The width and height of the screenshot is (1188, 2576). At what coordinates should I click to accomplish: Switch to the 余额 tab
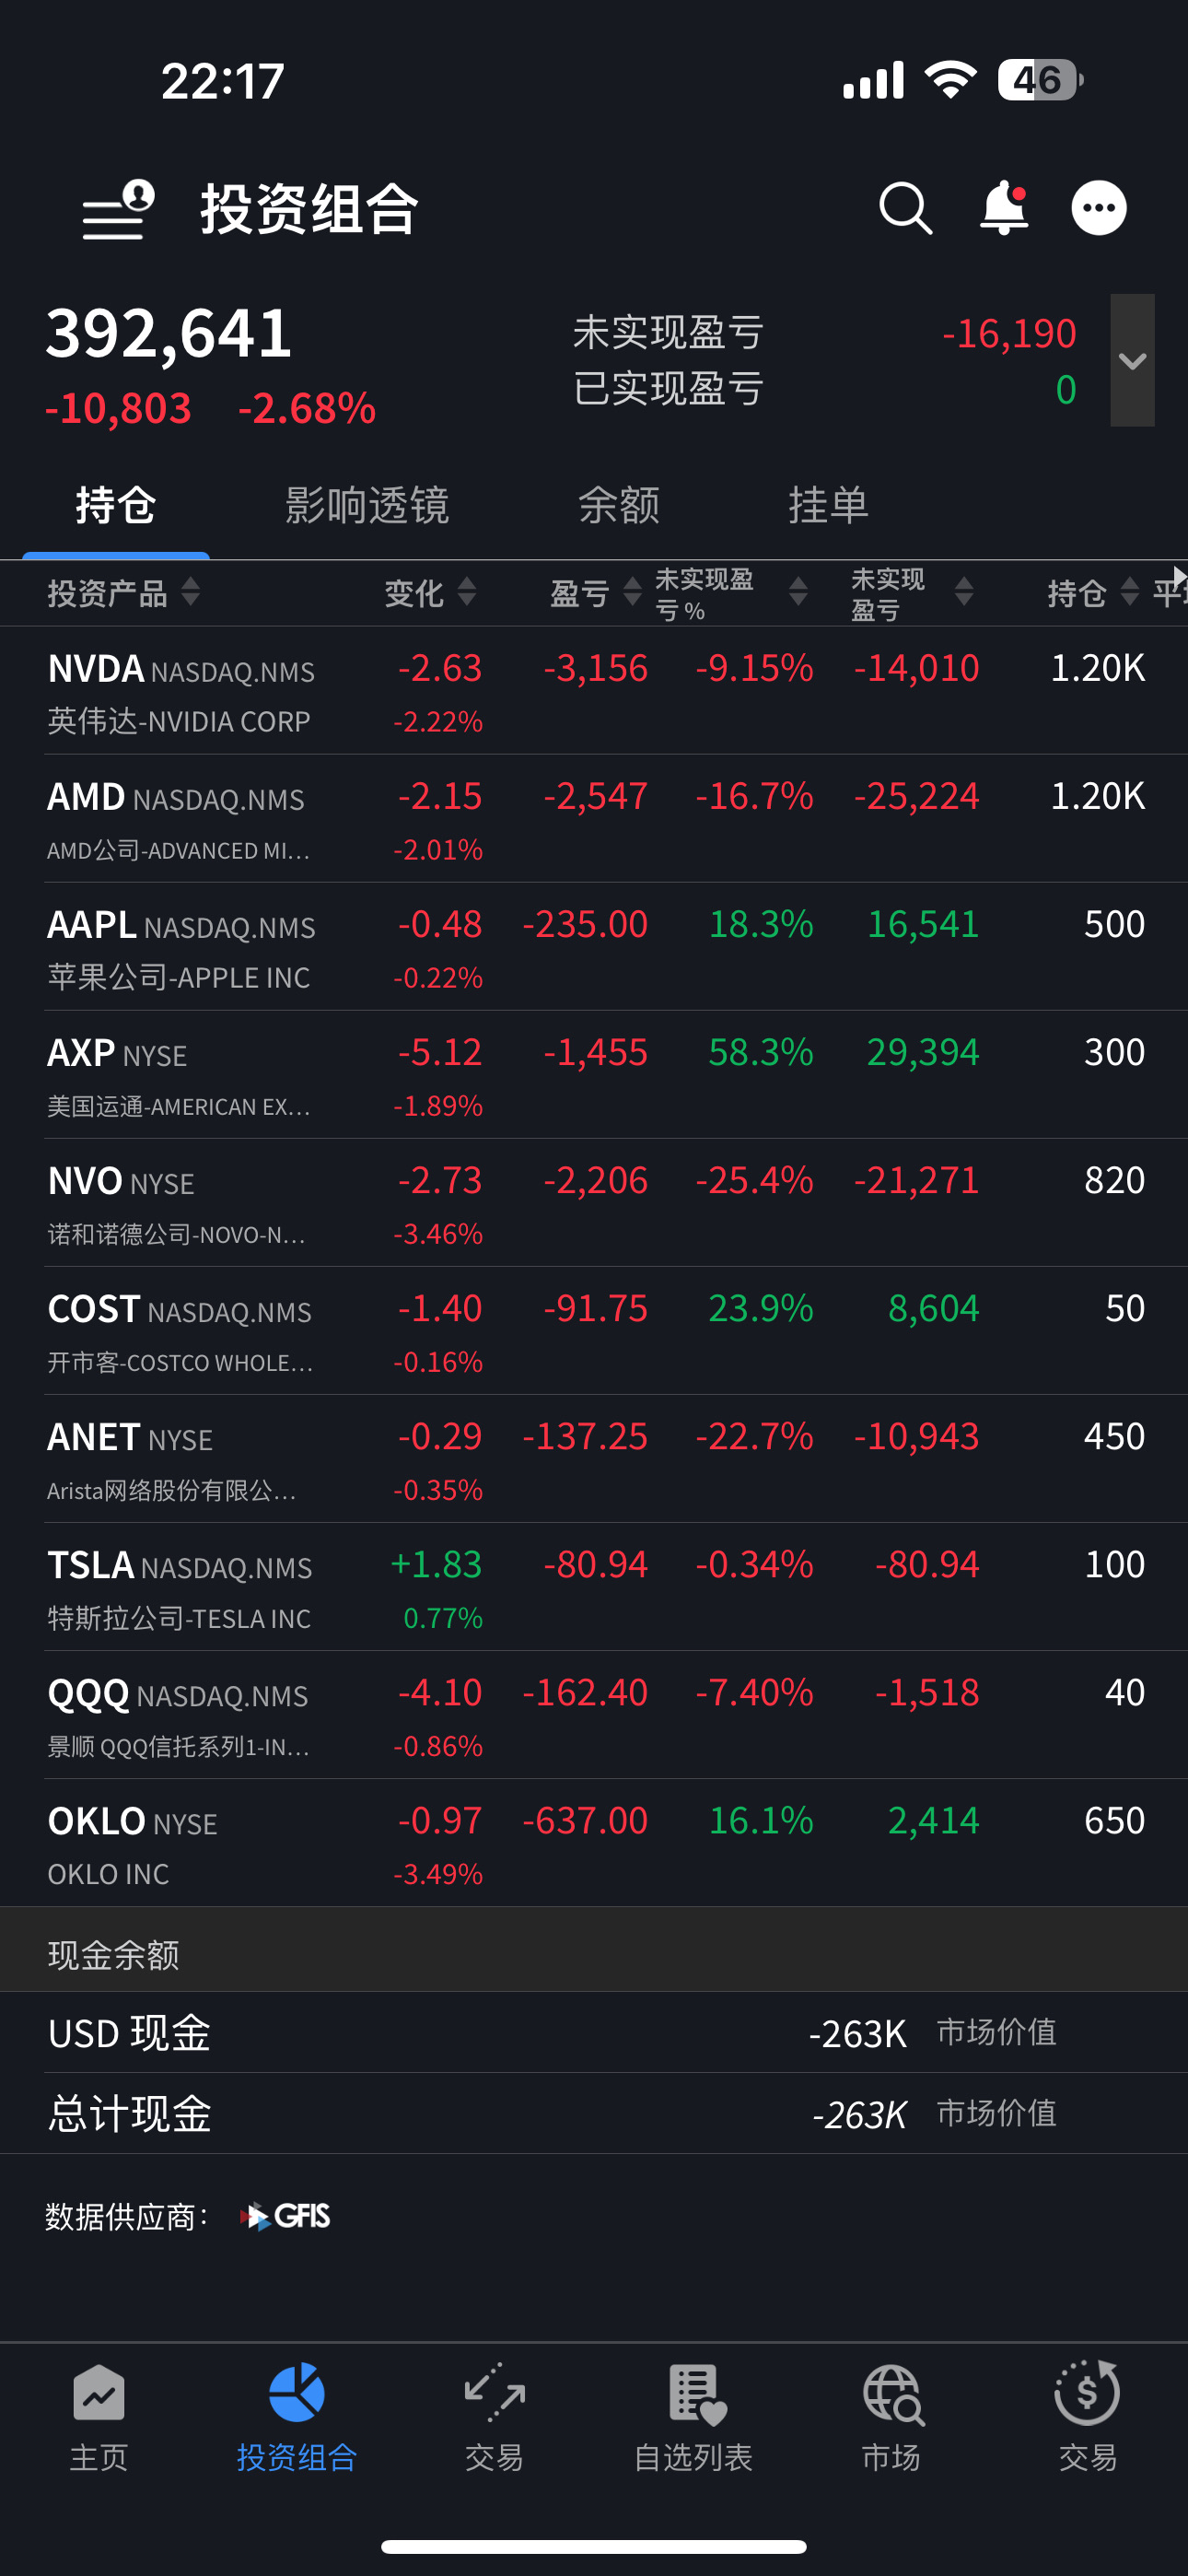(619, 505)
